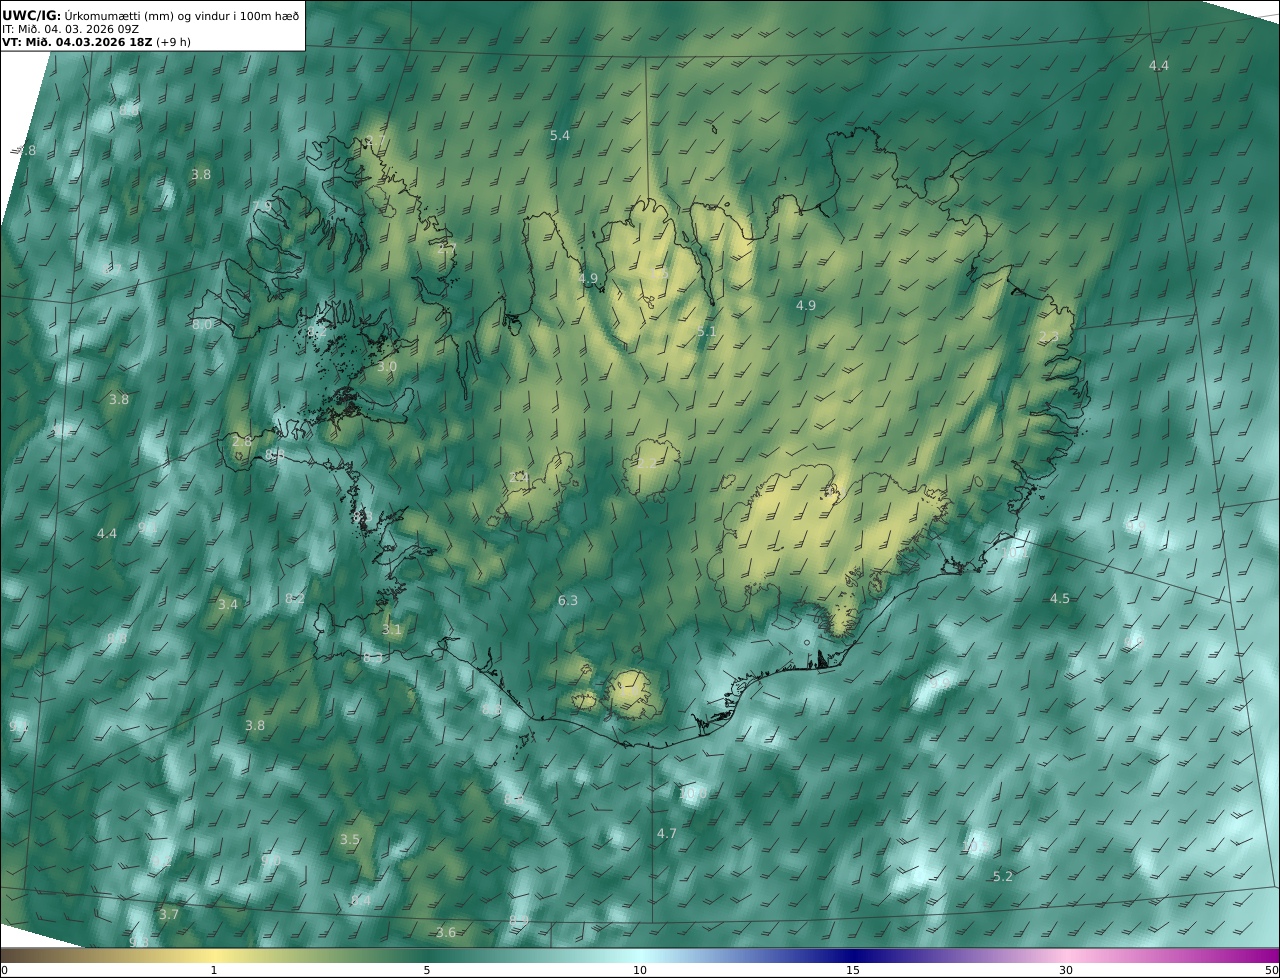Viewport: 1280px width, 978px height.
Task: Click the 5.4 value north of Iceland
Action: click(x=560, y=135)
